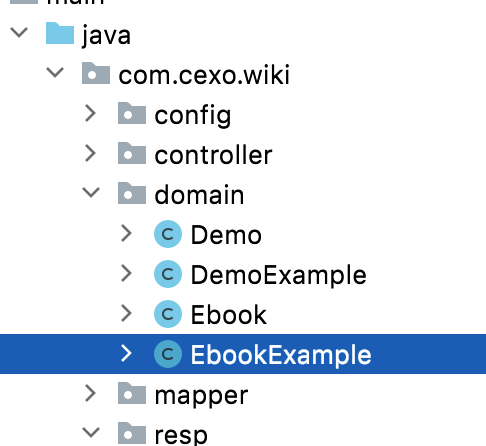Expand the controller package
This screenshot has height=446, width=486.
click(x=90, y=153)
